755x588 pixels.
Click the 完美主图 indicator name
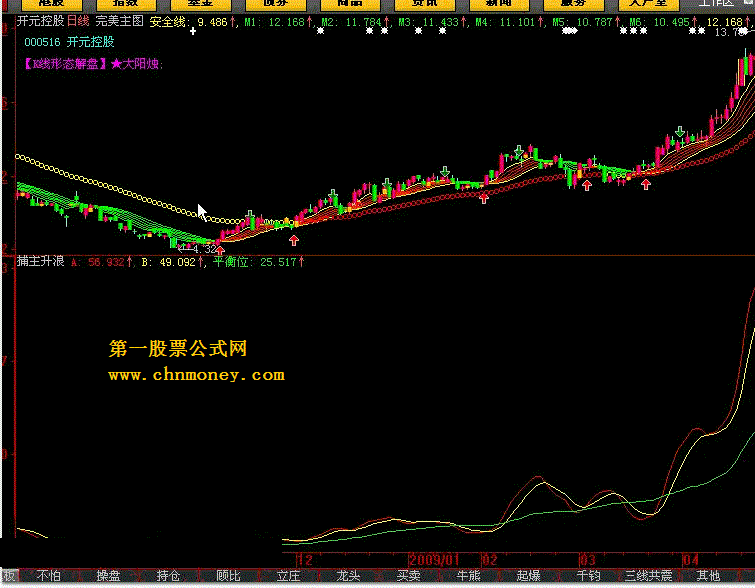tap(119, 21)
